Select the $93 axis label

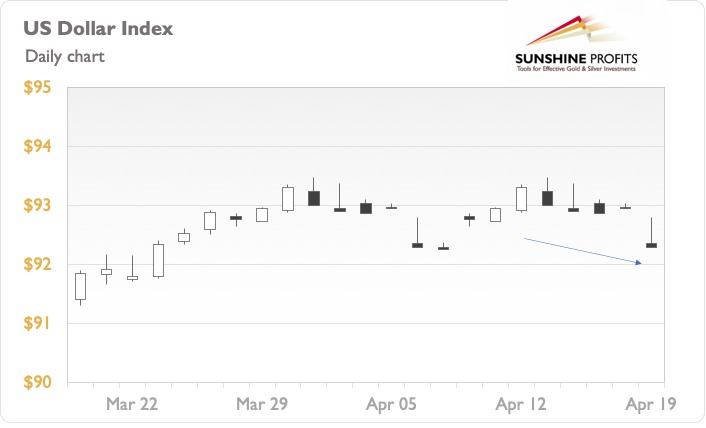[x=37, y=205]
